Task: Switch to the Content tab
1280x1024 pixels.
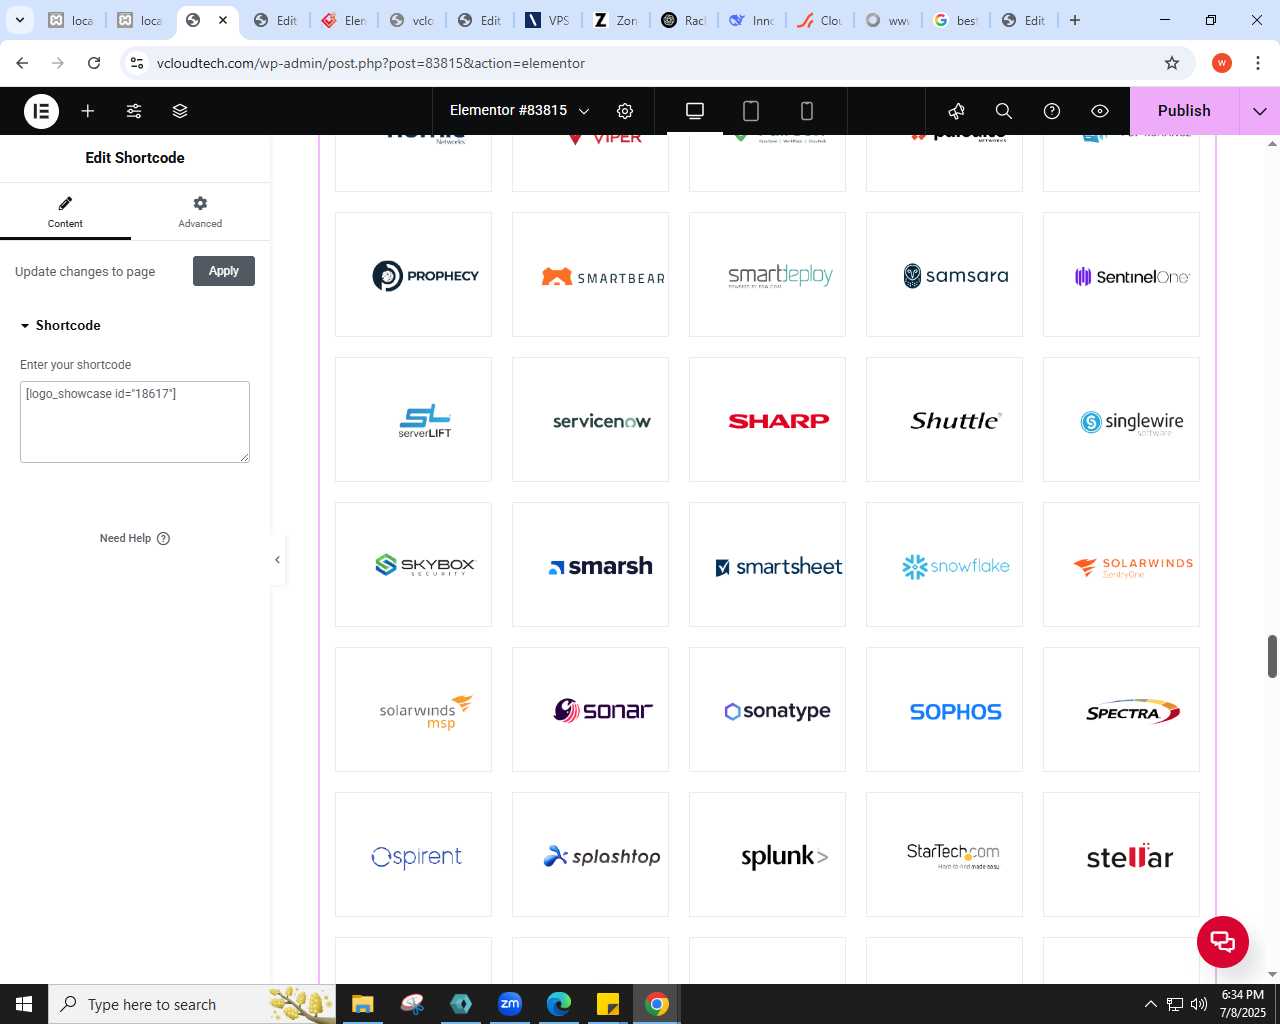Action: 65,212
